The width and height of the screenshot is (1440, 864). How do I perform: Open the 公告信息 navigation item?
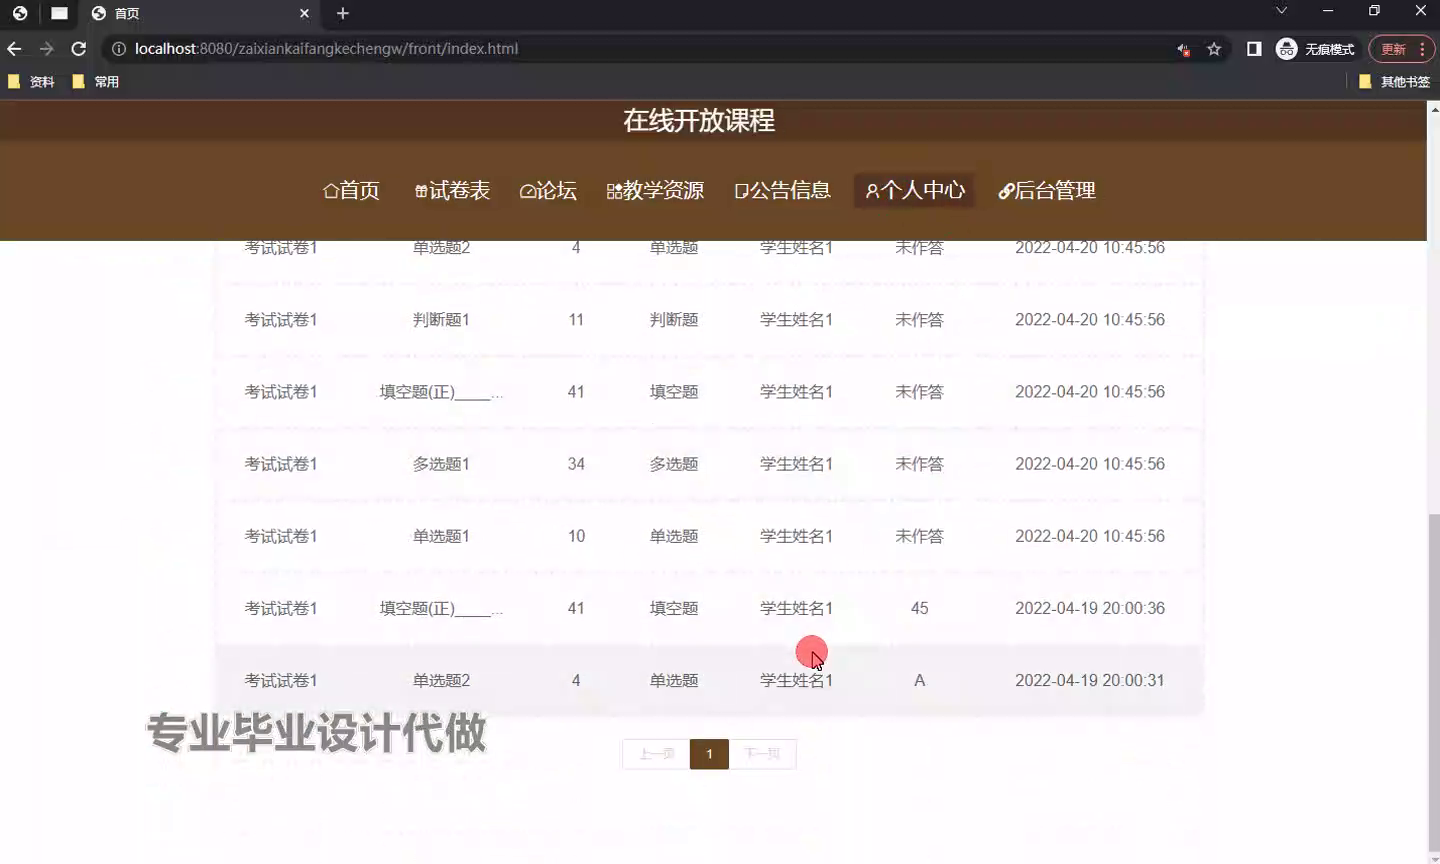[x=782, y=191]
